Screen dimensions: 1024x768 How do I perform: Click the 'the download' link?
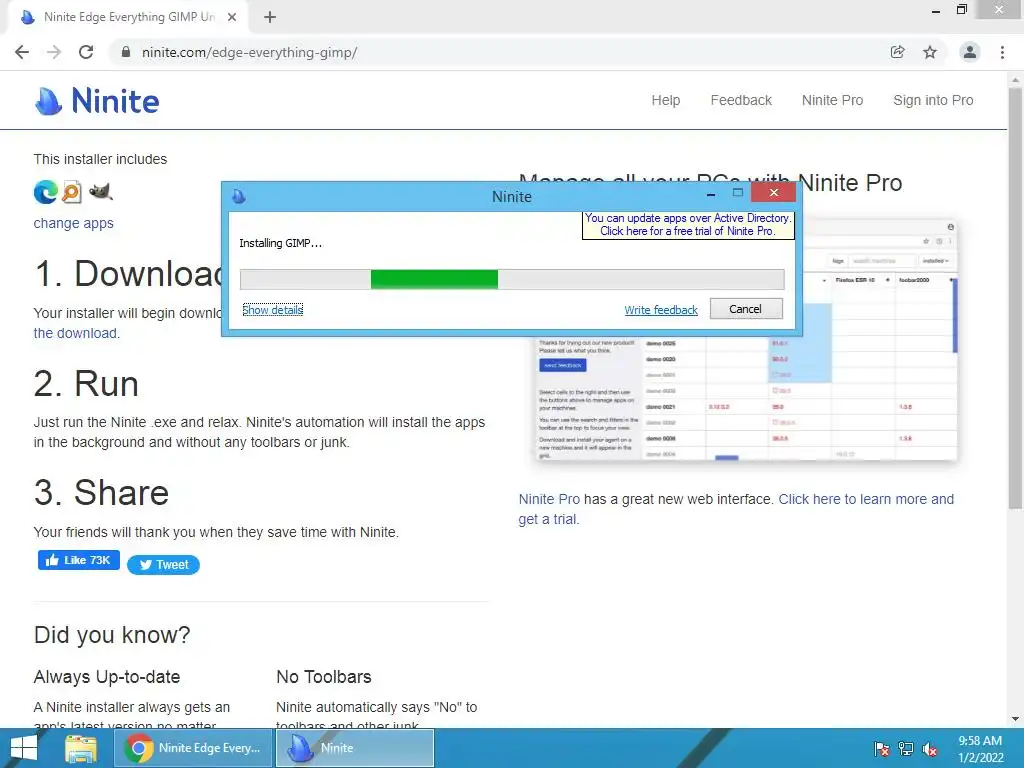coord(76,333)
